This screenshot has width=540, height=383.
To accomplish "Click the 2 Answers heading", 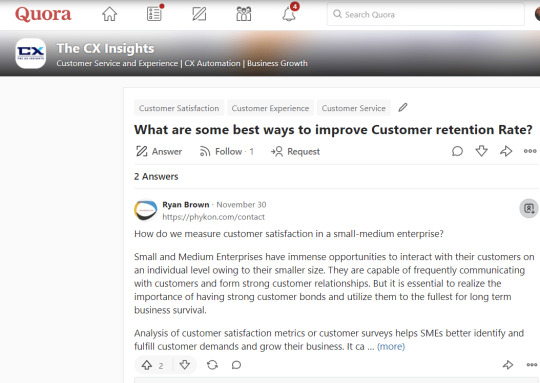I will point(156,176).
